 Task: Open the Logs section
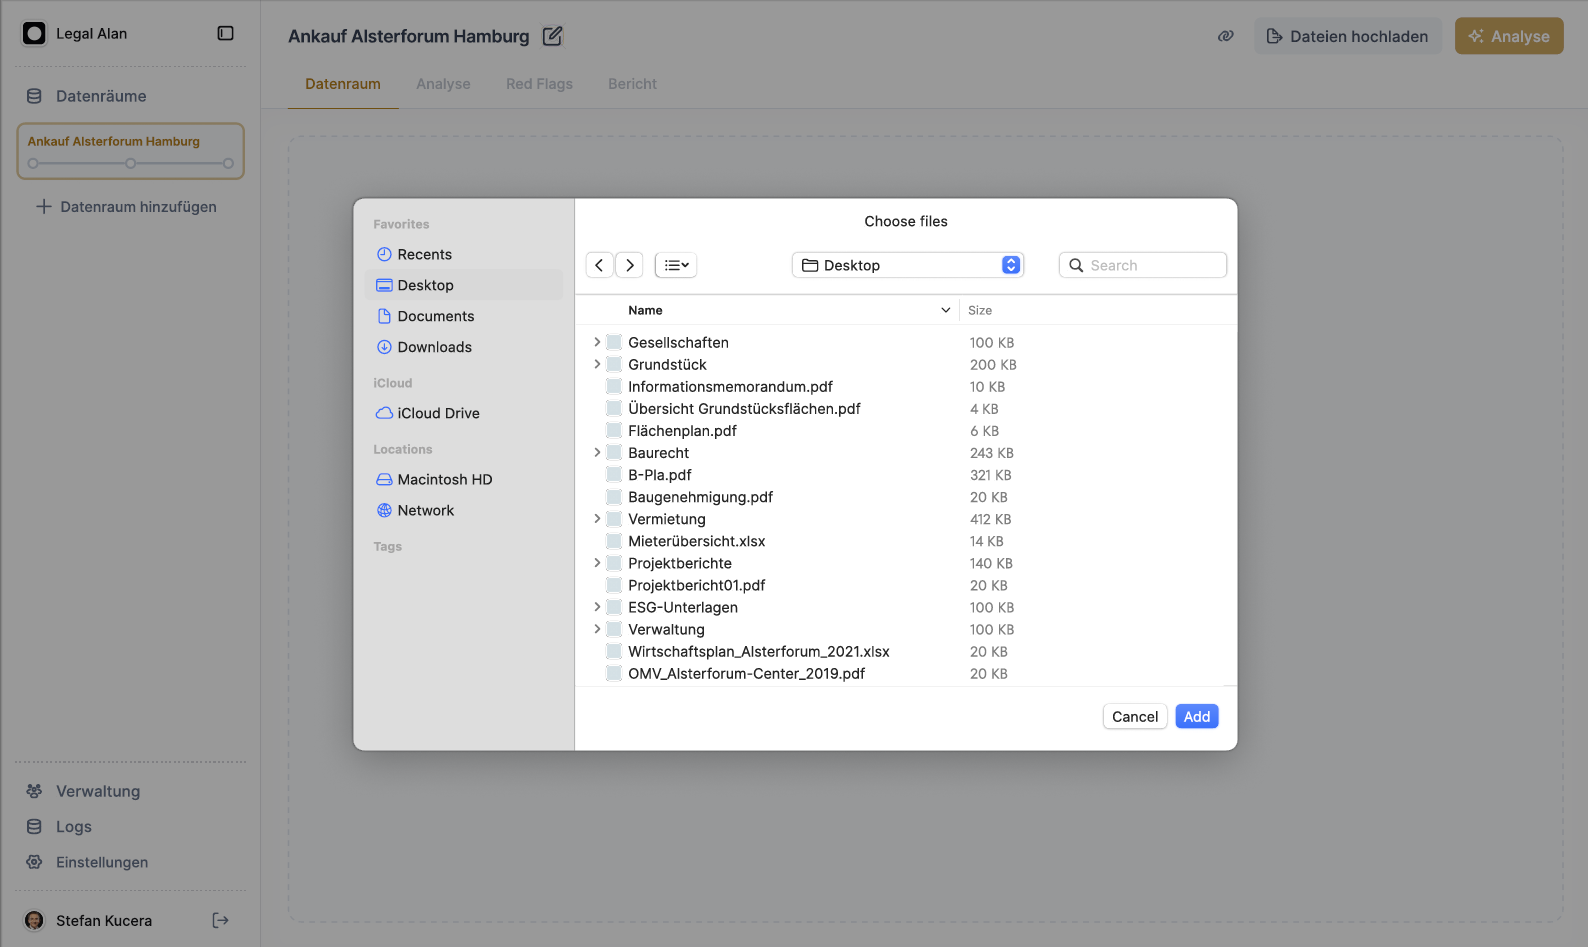click(73, 827)
